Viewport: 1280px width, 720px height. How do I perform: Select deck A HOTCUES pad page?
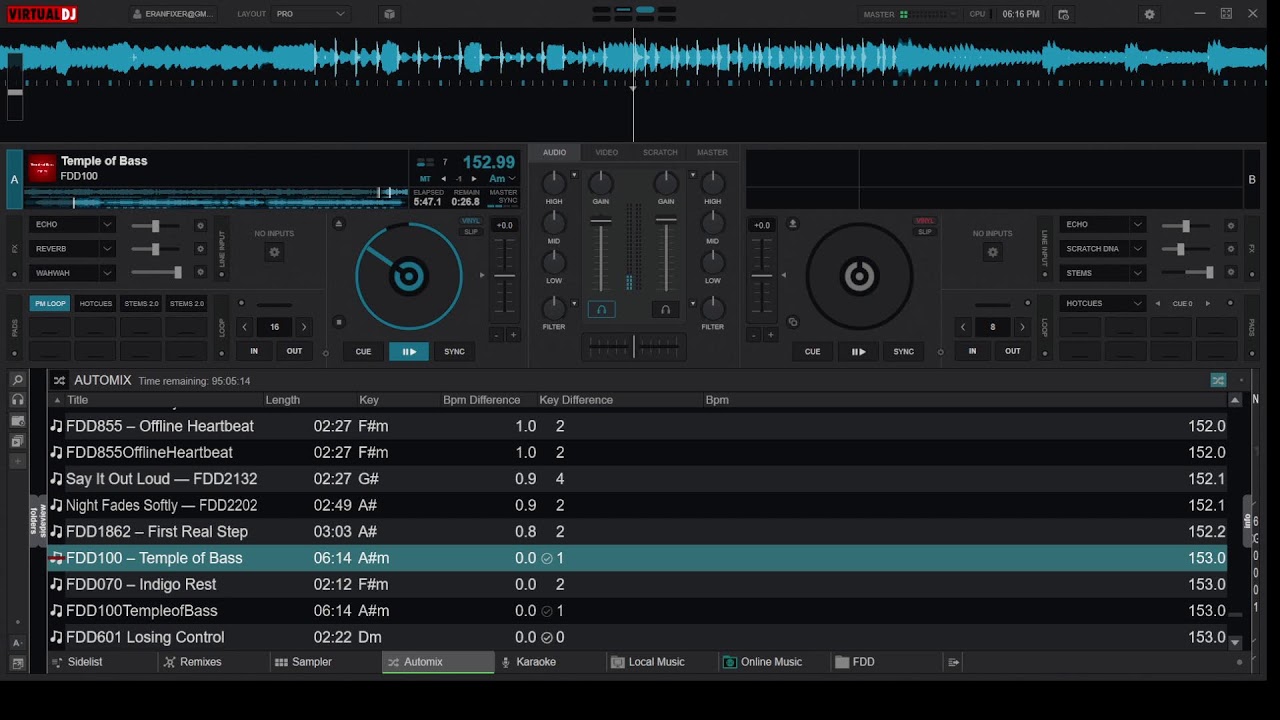pos(96,303)
